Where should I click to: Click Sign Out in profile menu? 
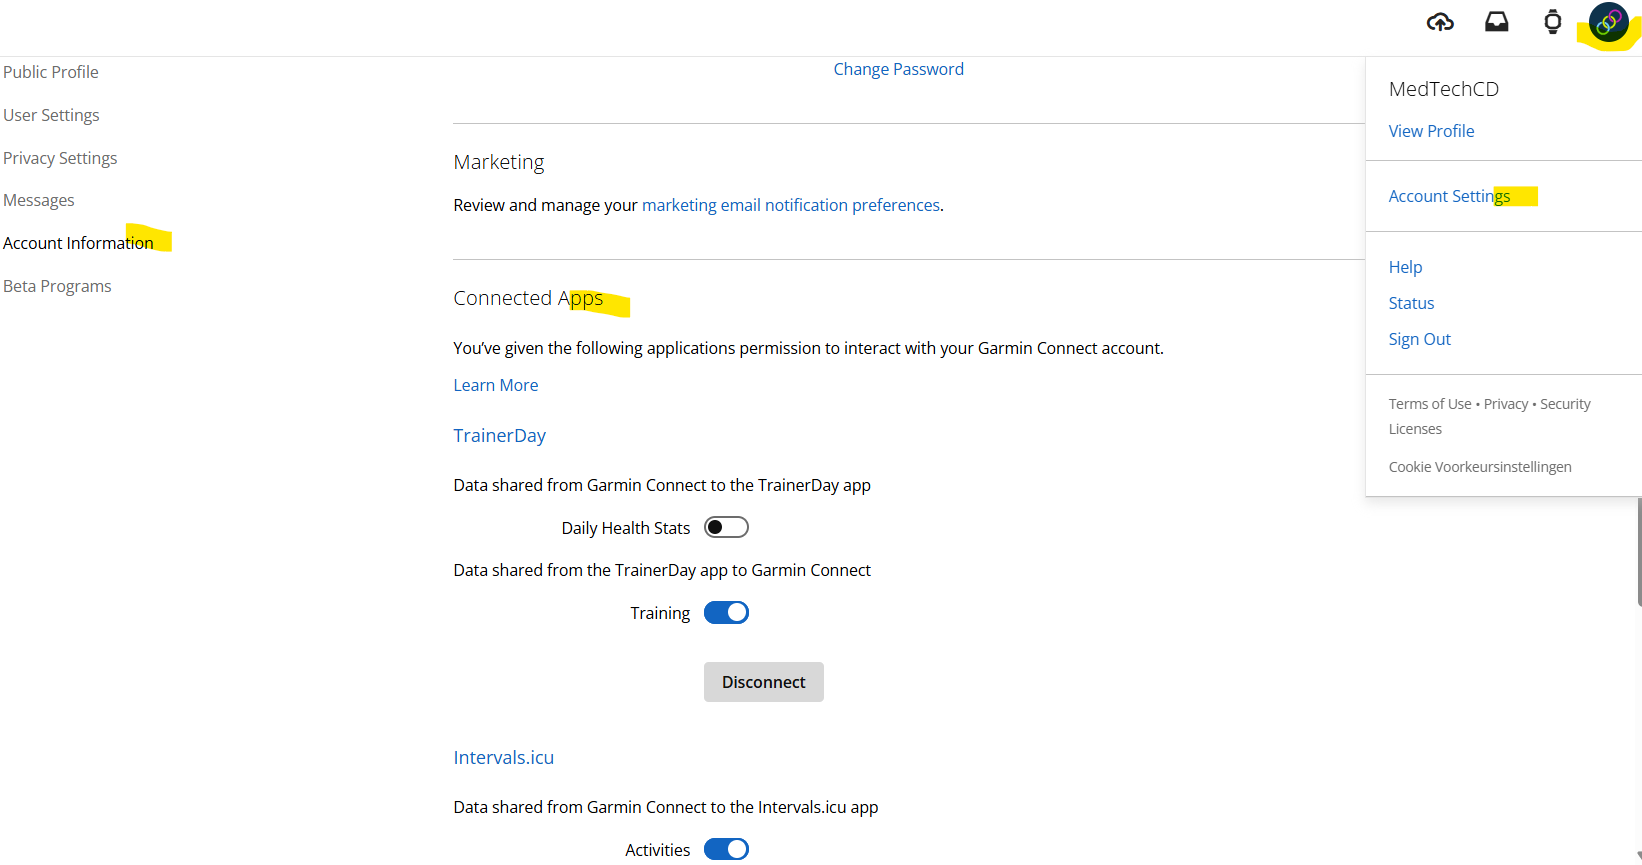pyautogui.click(x=1419, y=339)
